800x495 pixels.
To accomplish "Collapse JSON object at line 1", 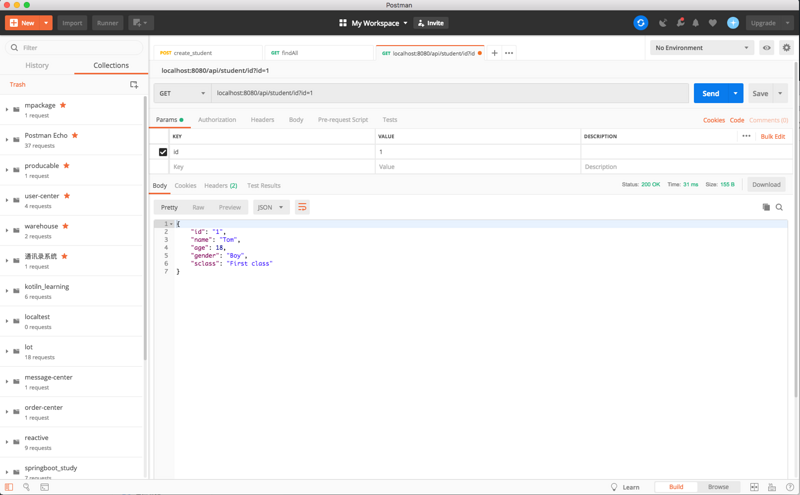I will coord(171,224).
